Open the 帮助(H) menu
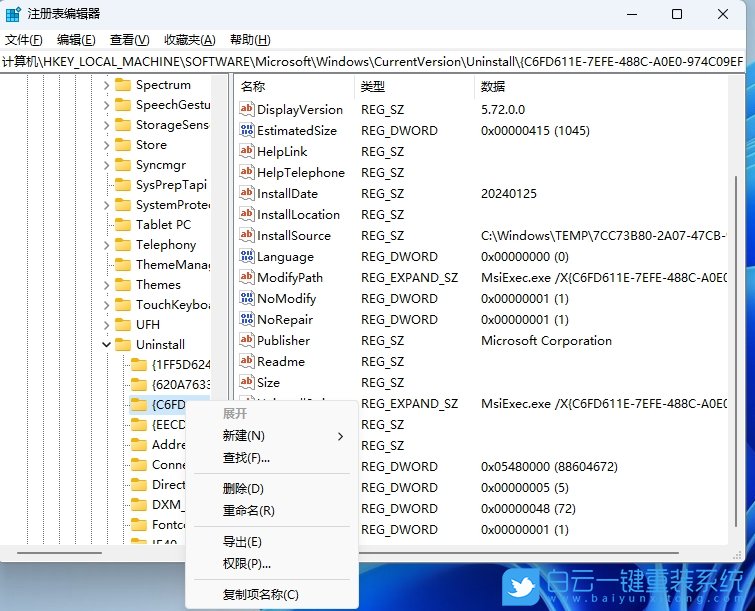 pyautogui.click(x=250, y=39)
